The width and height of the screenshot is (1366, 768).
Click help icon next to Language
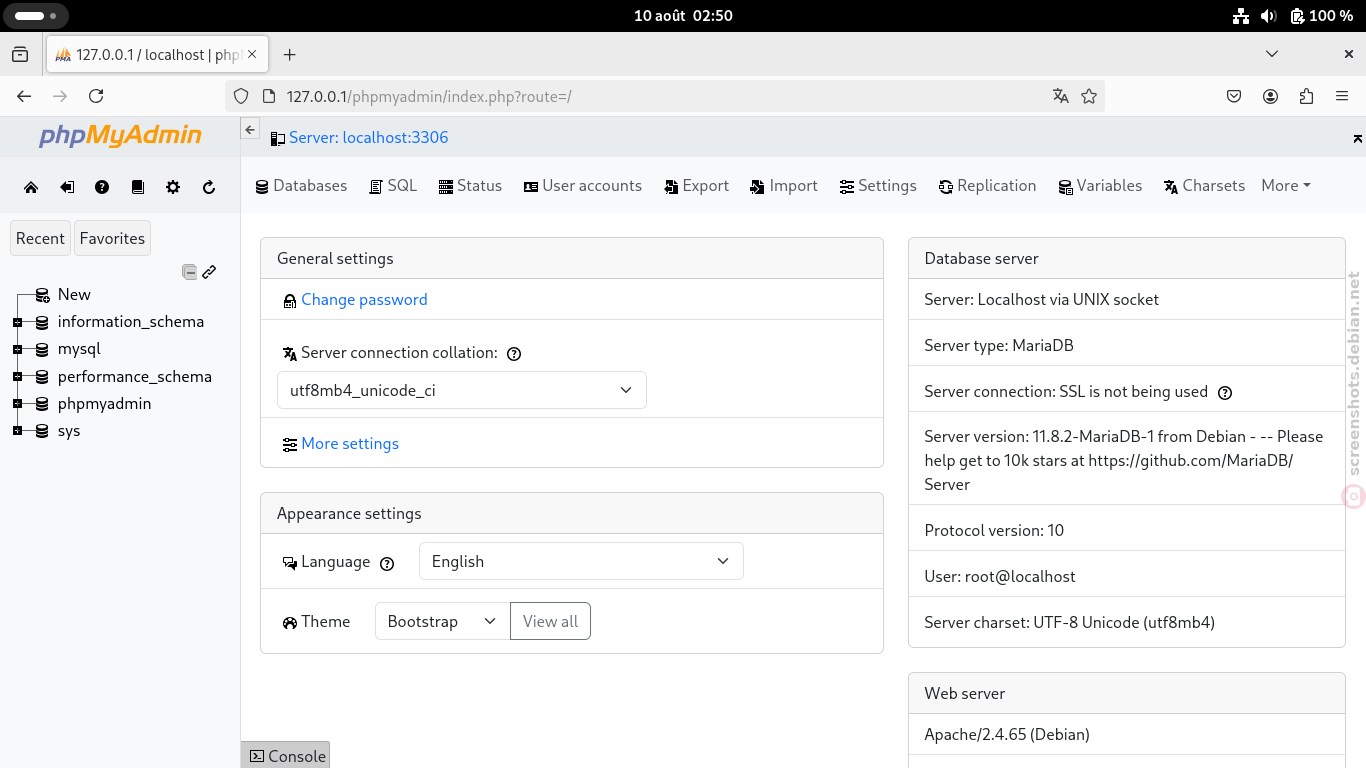click(387, 563)
